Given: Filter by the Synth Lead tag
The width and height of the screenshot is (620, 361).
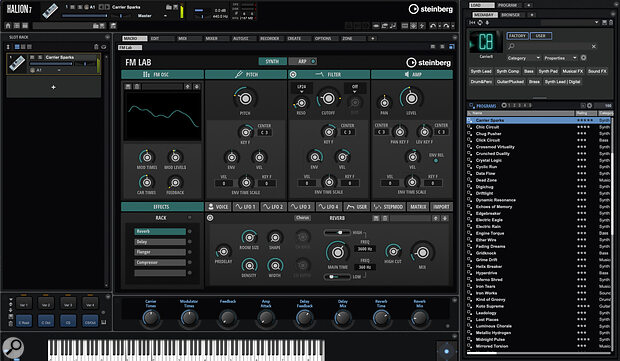Looking at the screenshot, I should (481, 71).
